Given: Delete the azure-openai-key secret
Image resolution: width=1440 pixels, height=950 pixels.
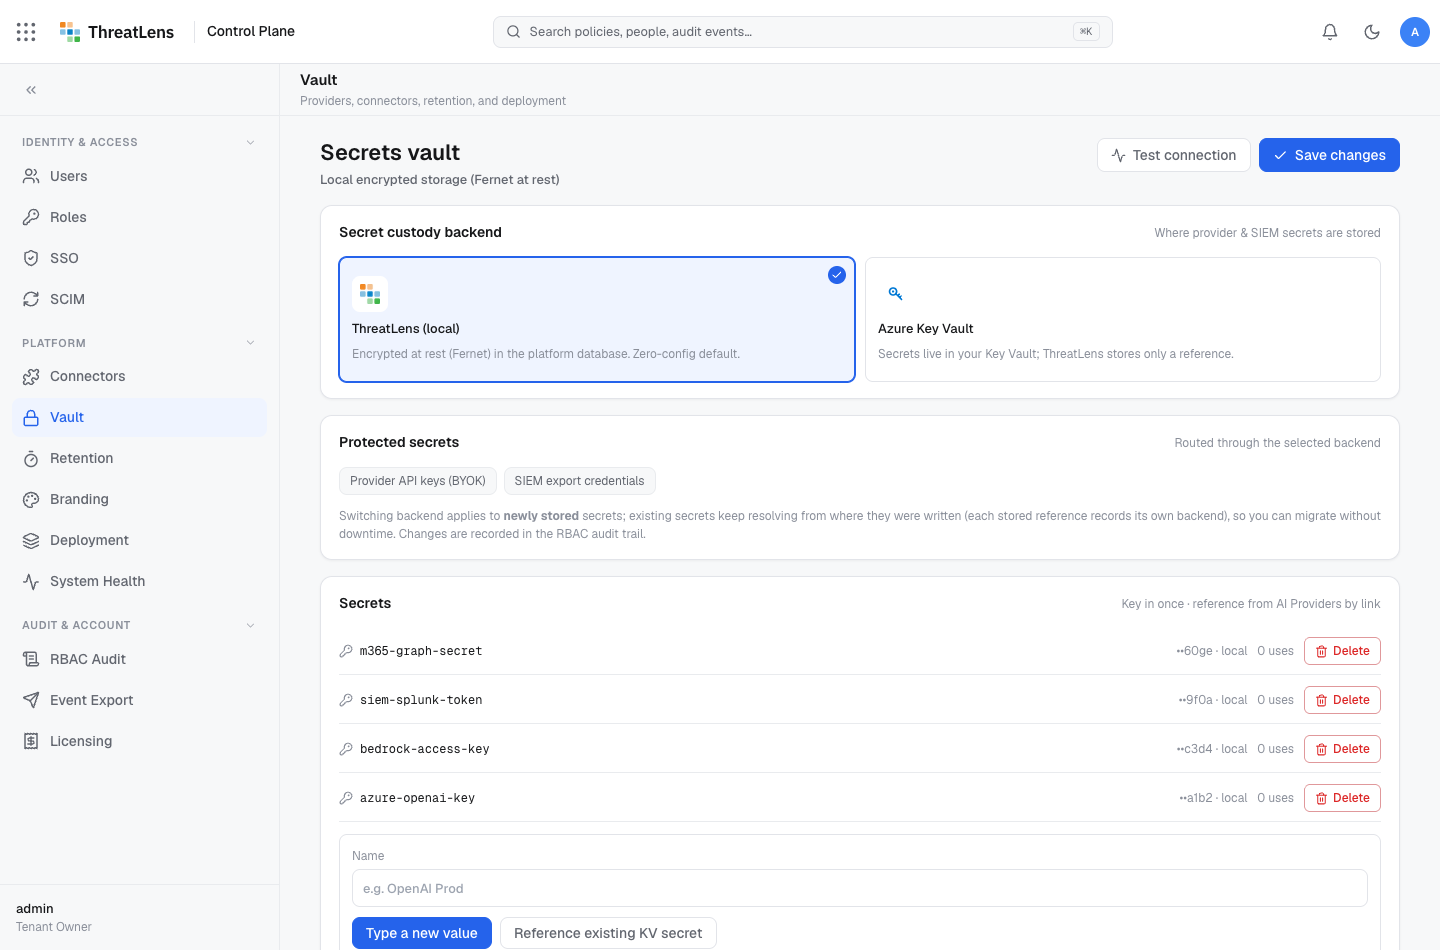Looking at the screenshot, I should [x=1342, y=798].
